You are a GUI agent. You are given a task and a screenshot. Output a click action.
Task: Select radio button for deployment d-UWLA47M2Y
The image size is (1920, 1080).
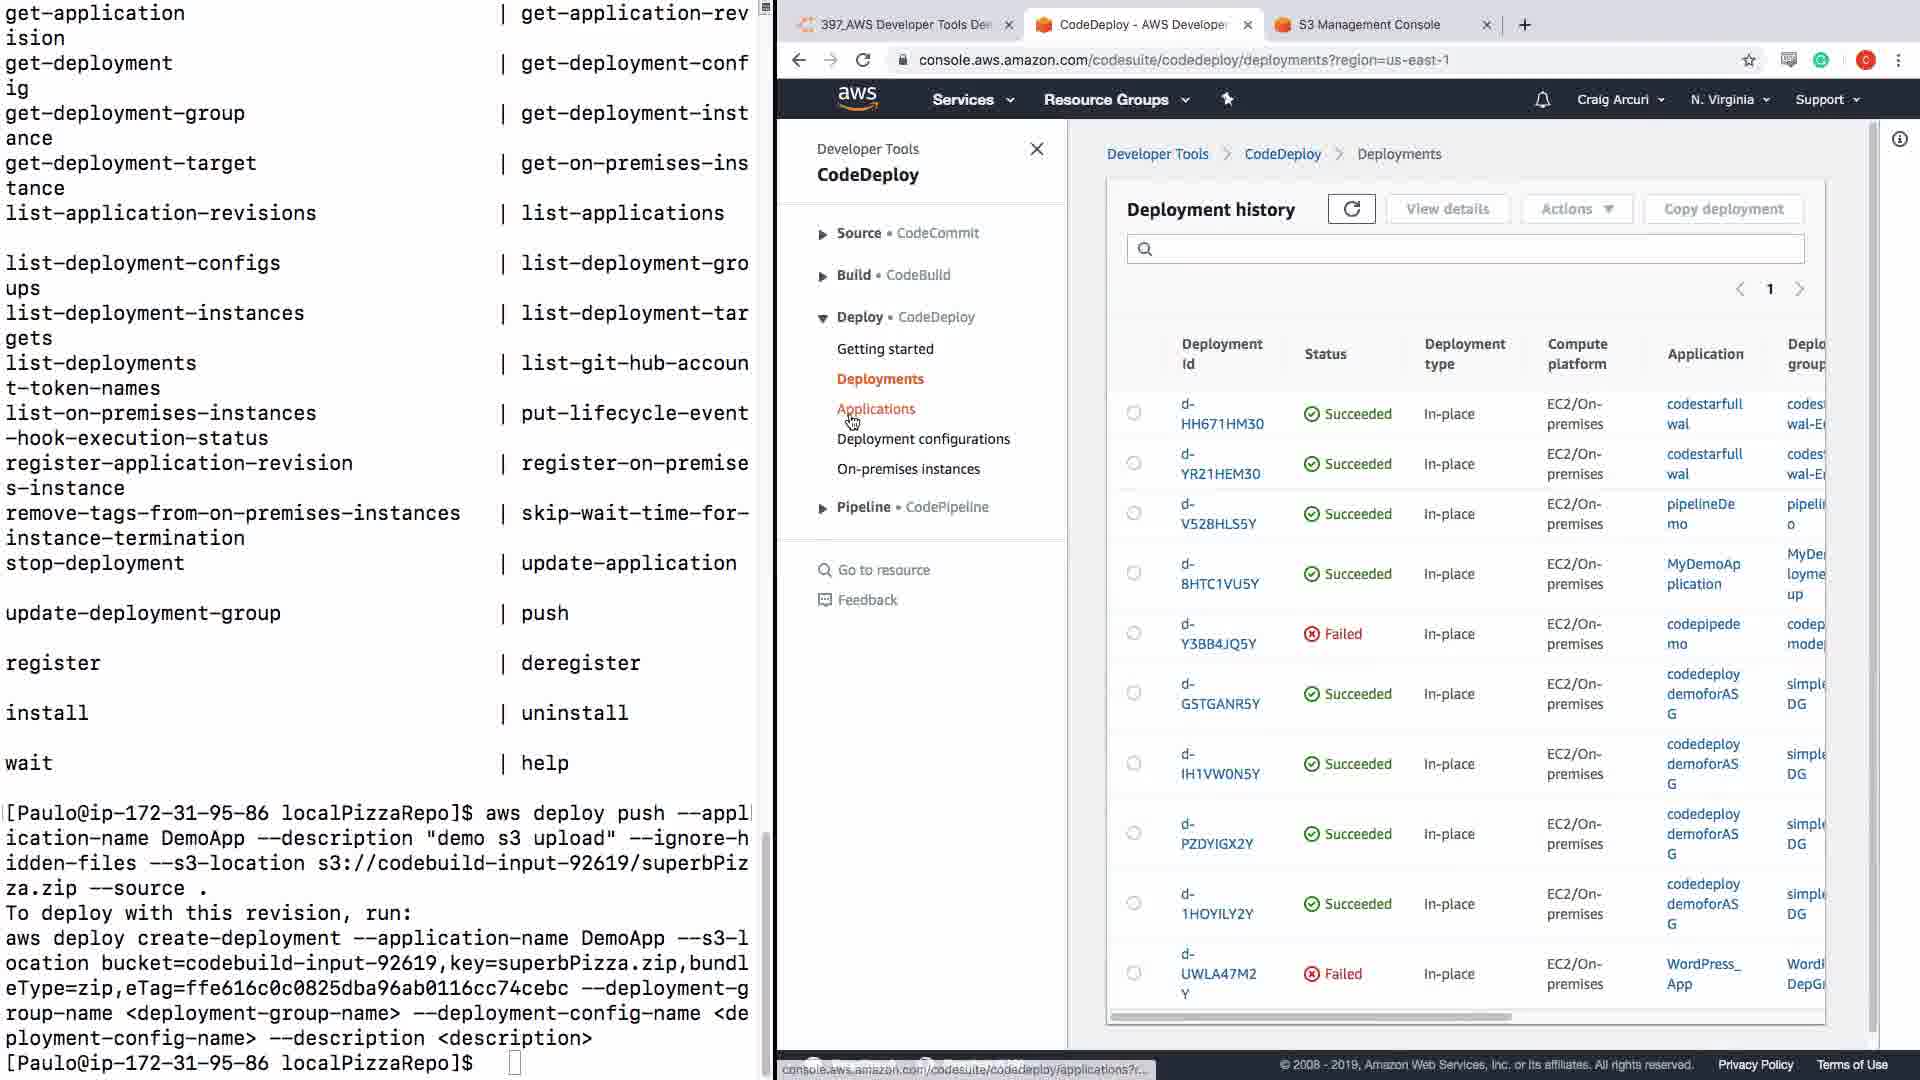coord(1133,973)
